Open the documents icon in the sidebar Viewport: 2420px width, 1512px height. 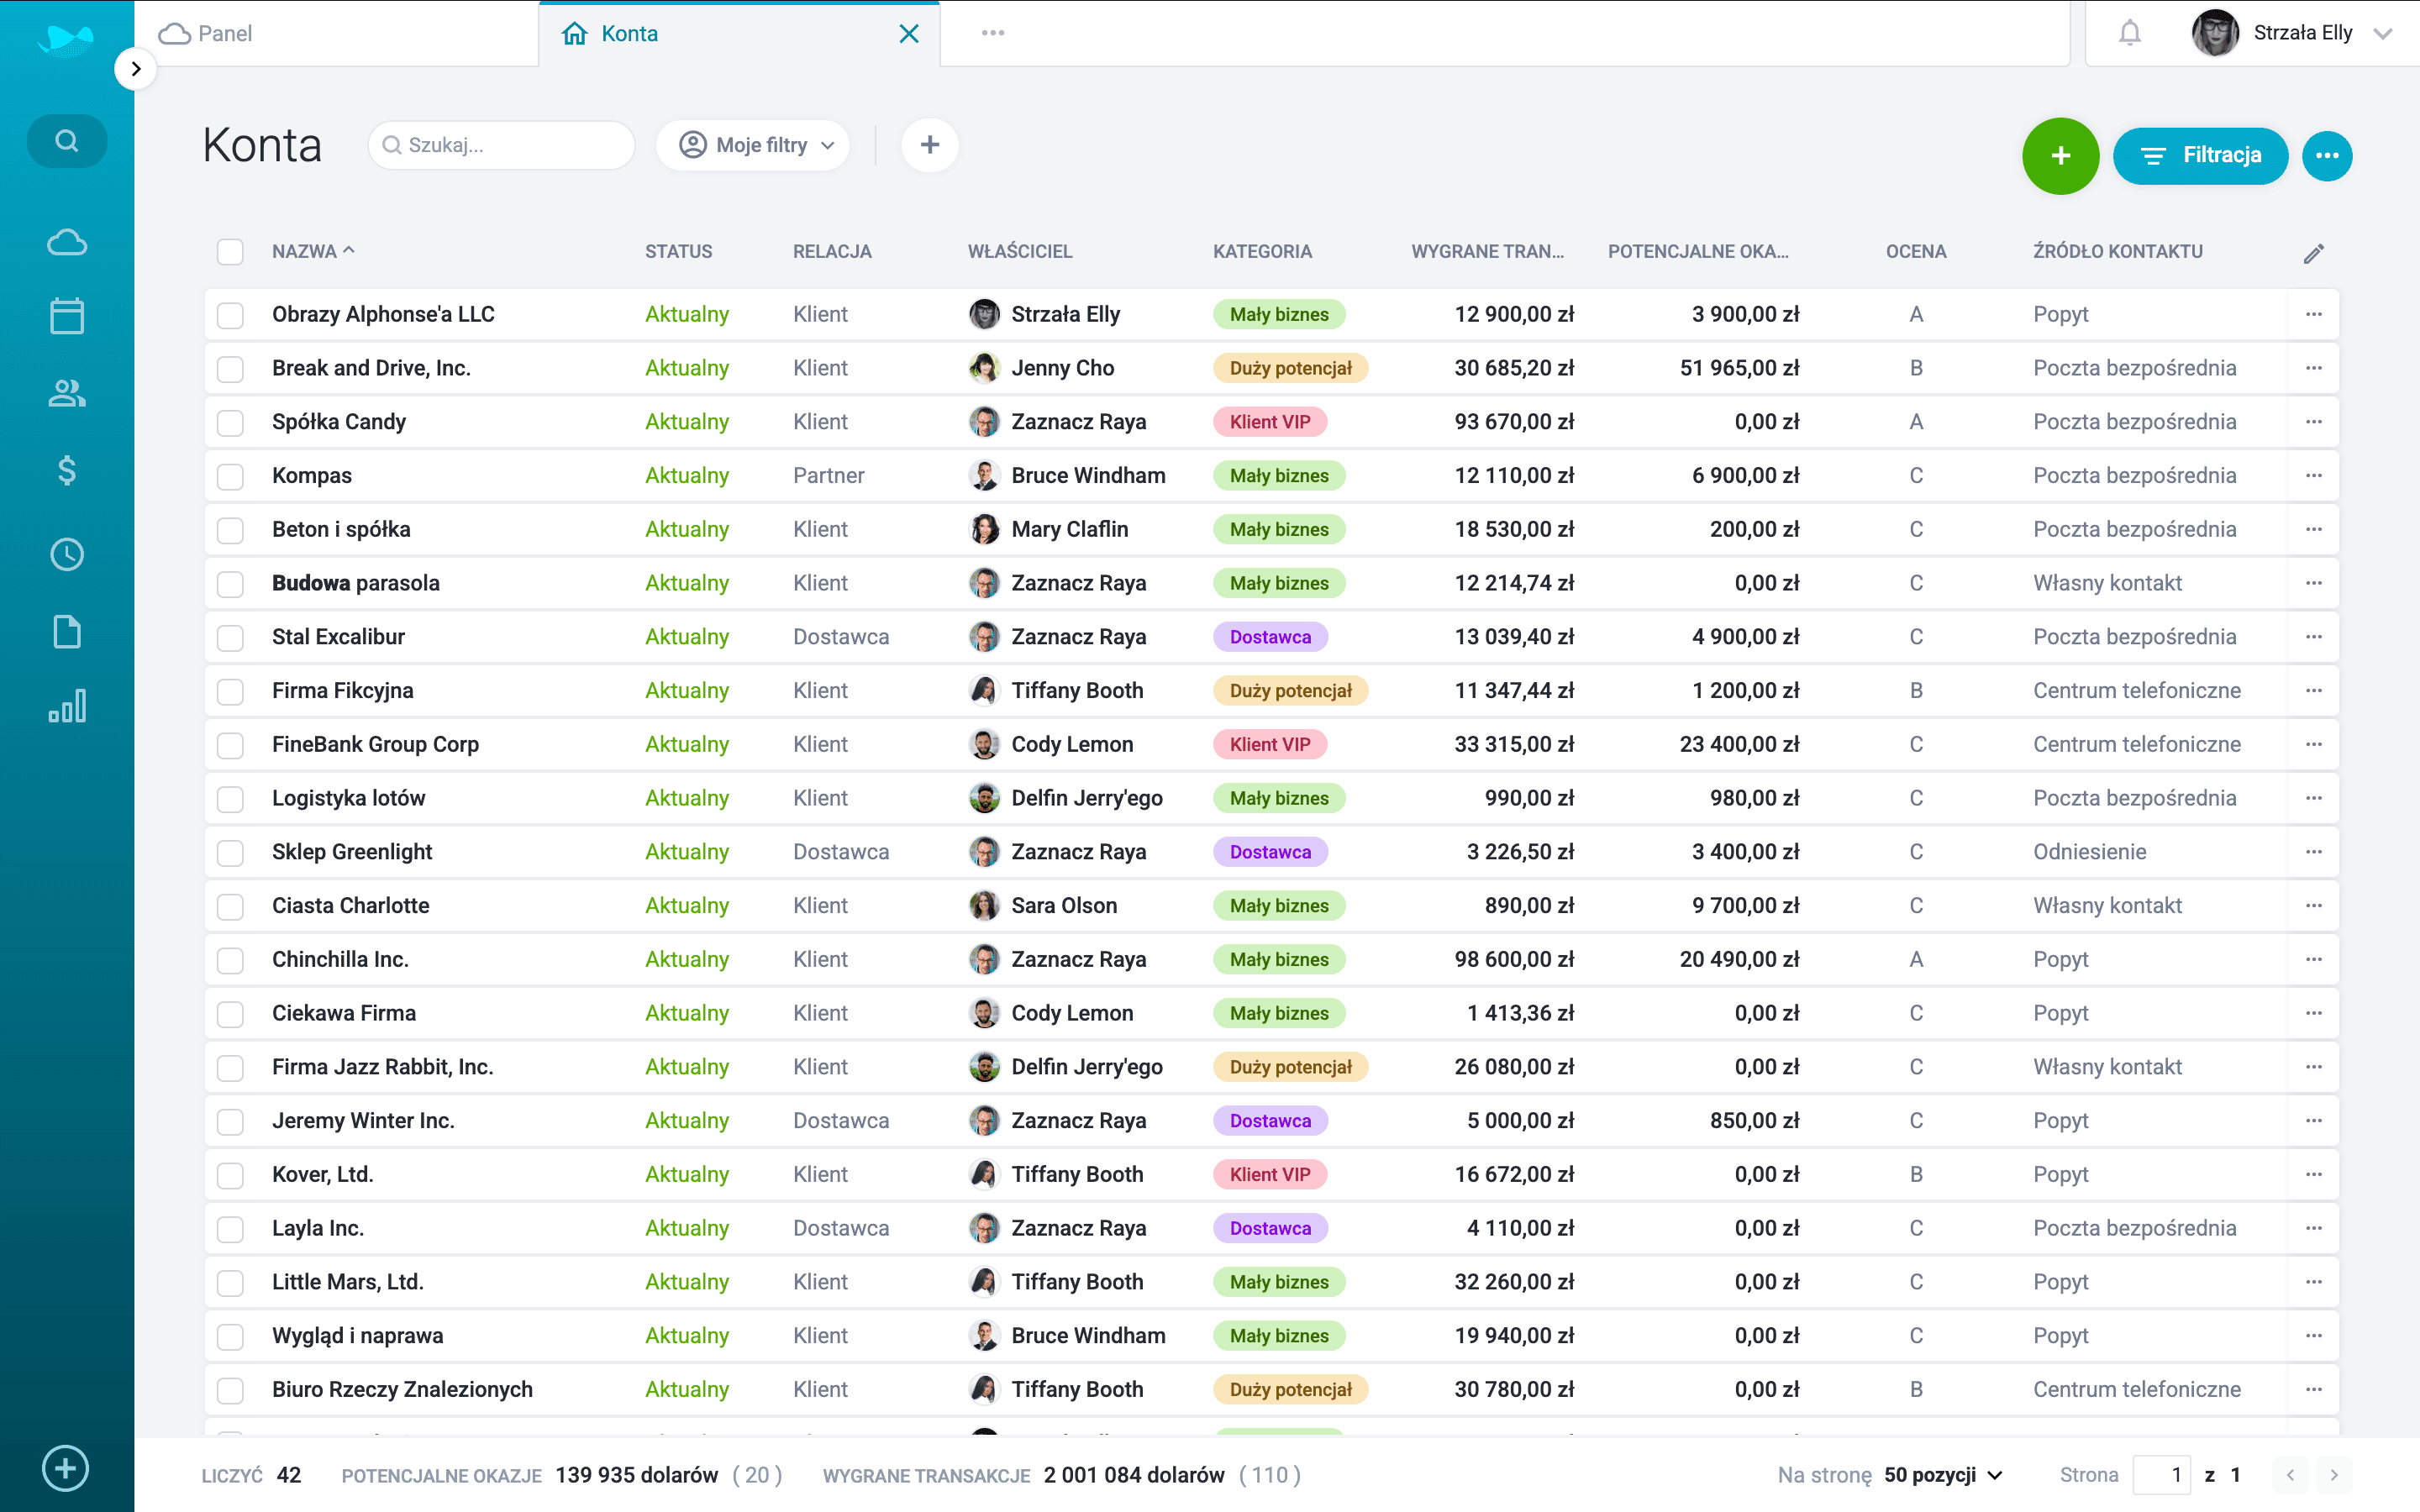click(x=66, y=631)
